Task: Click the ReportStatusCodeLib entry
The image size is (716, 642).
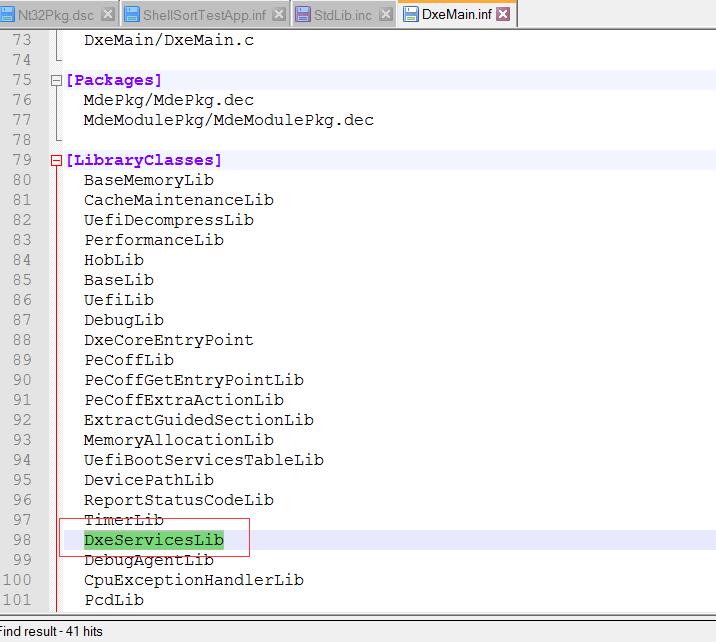Action: click(x=179, y=500)
